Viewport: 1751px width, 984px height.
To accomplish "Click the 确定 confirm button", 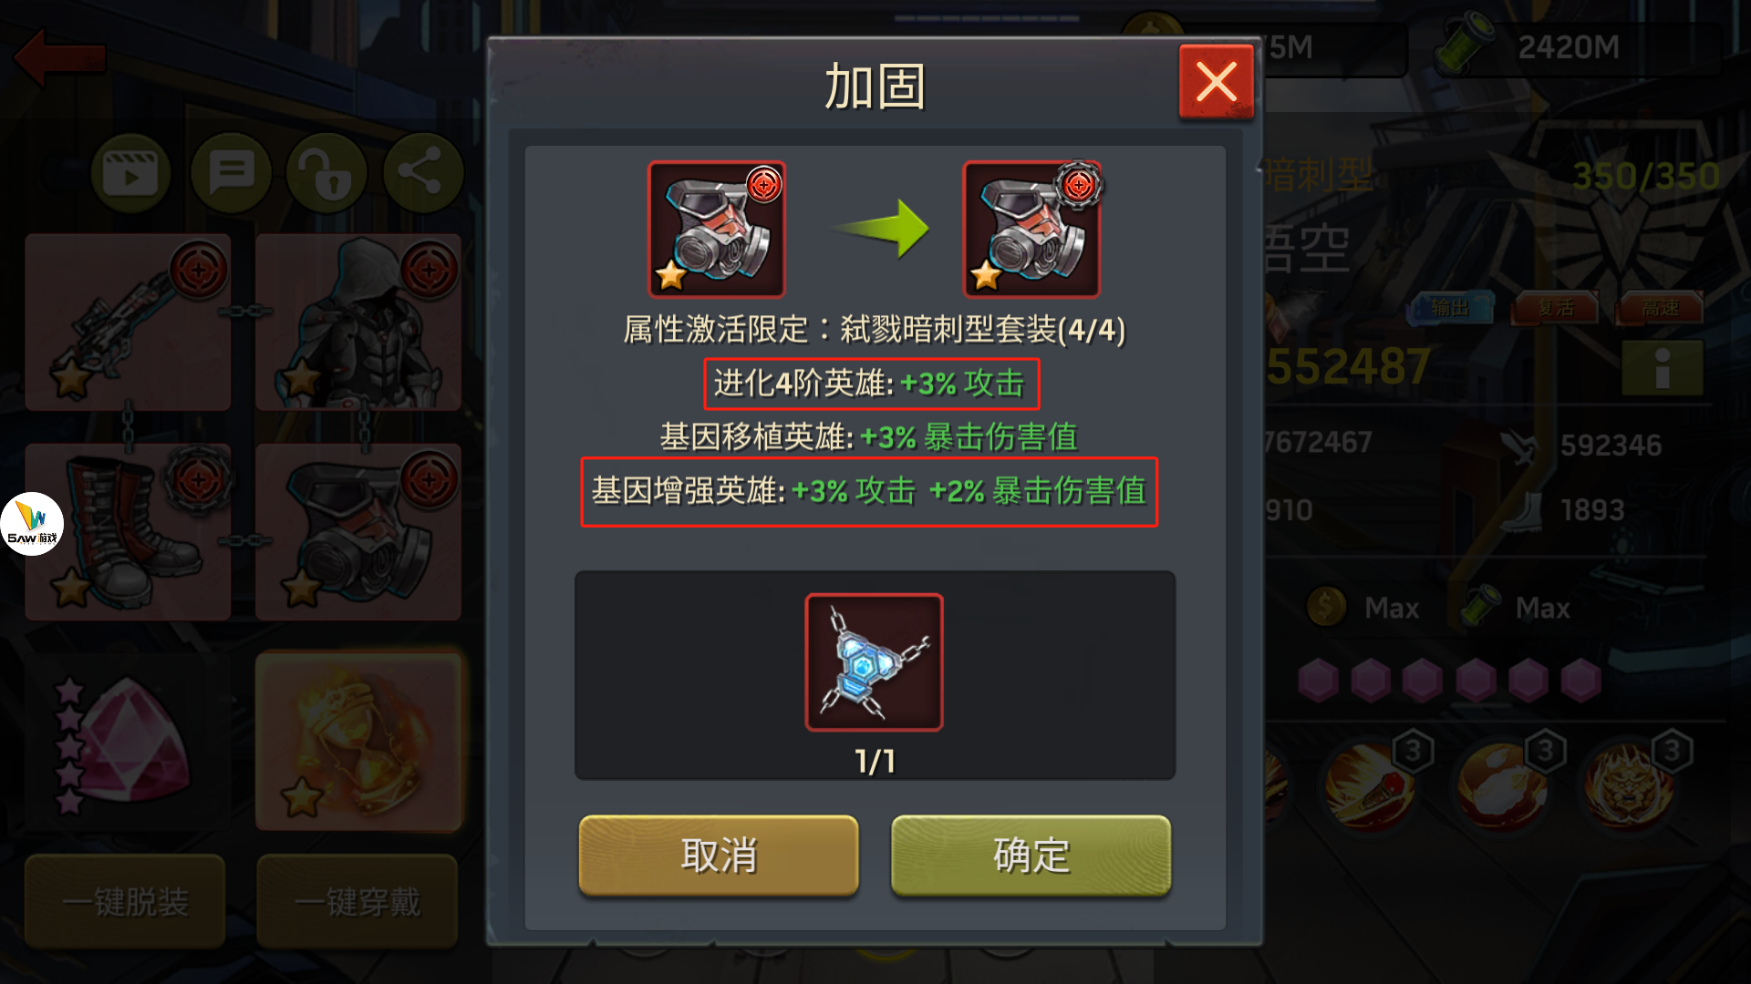I will 1031,855.
